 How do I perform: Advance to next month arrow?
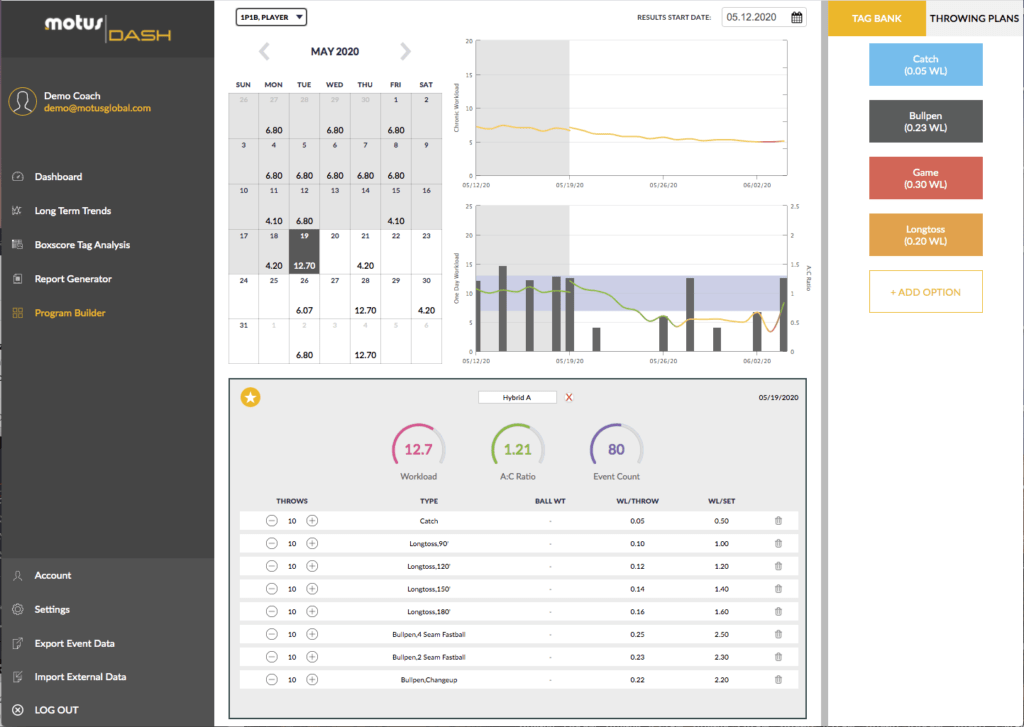[x=406, y=52]
